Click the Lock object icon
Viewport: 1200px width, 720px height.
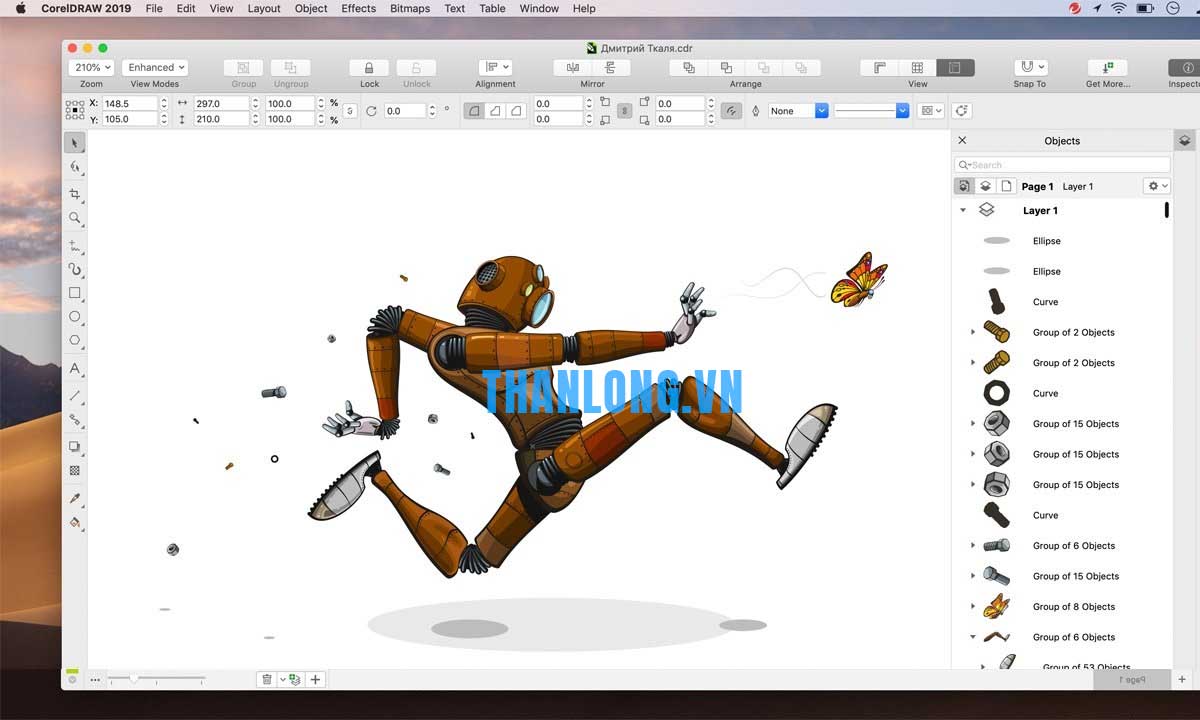pyautogui.click(x=369, y=68)
